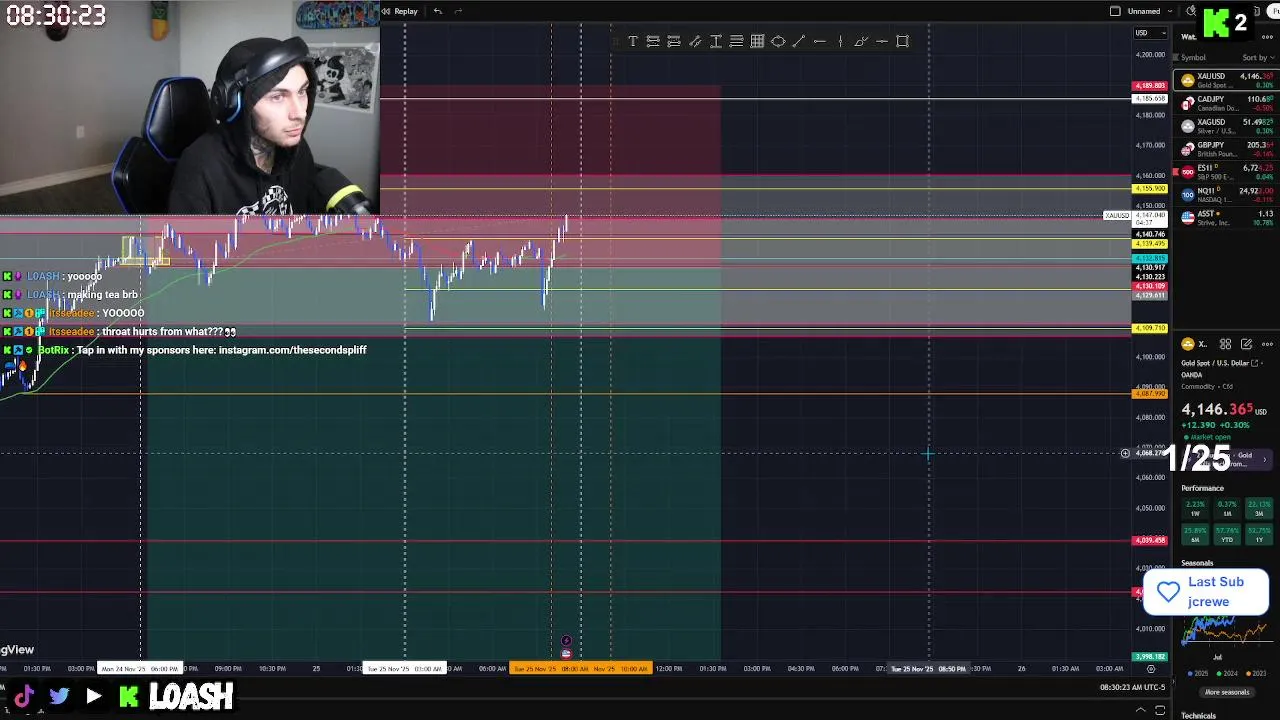Click chart settings gear near time axis

1151,669
